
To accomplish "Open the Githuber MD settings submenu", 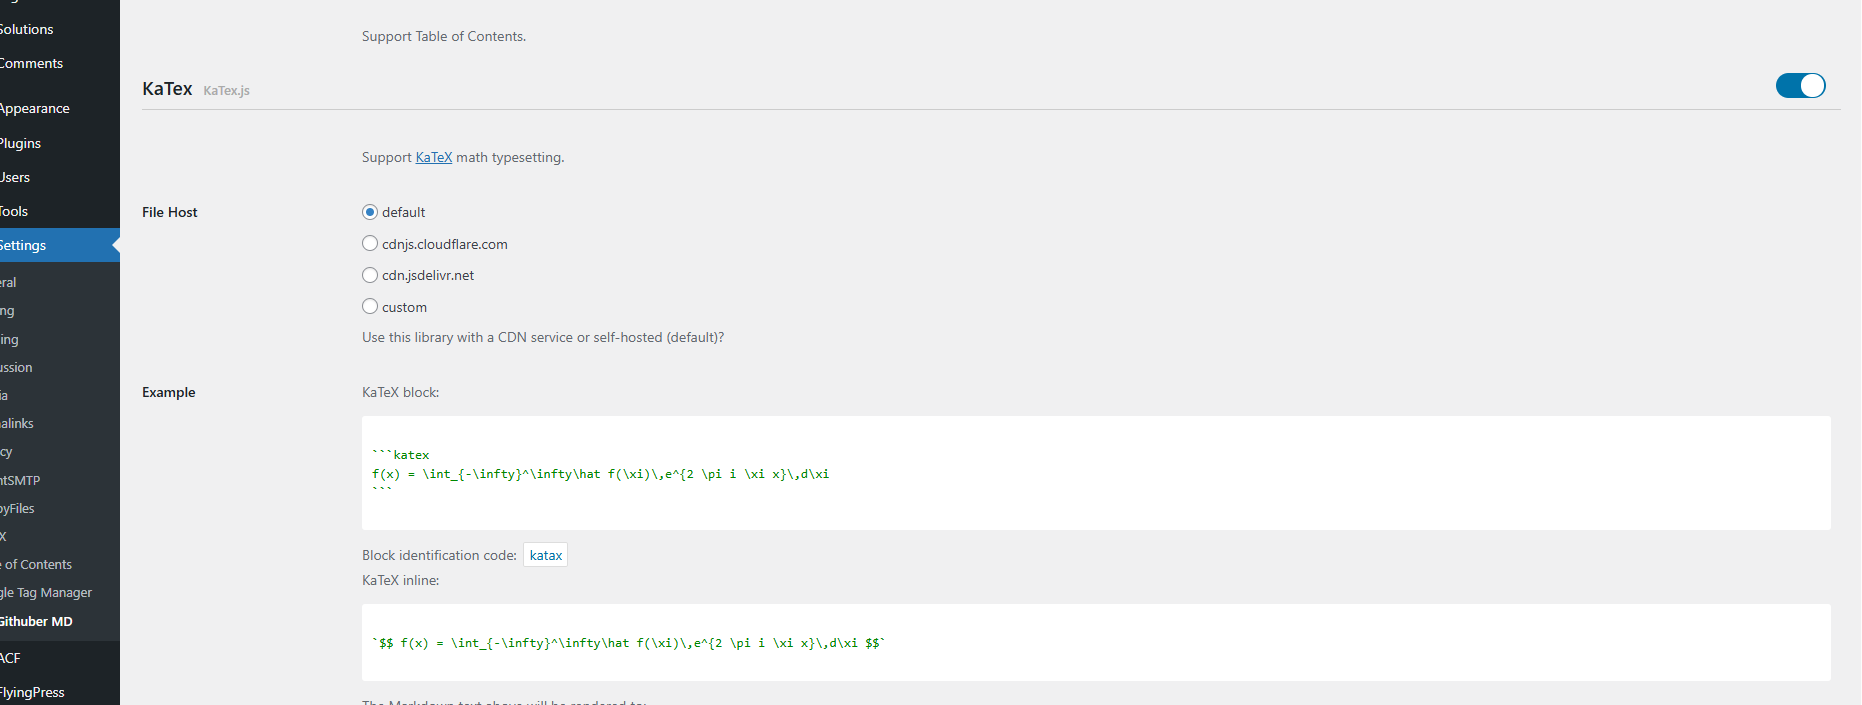I will coord(37,621).
